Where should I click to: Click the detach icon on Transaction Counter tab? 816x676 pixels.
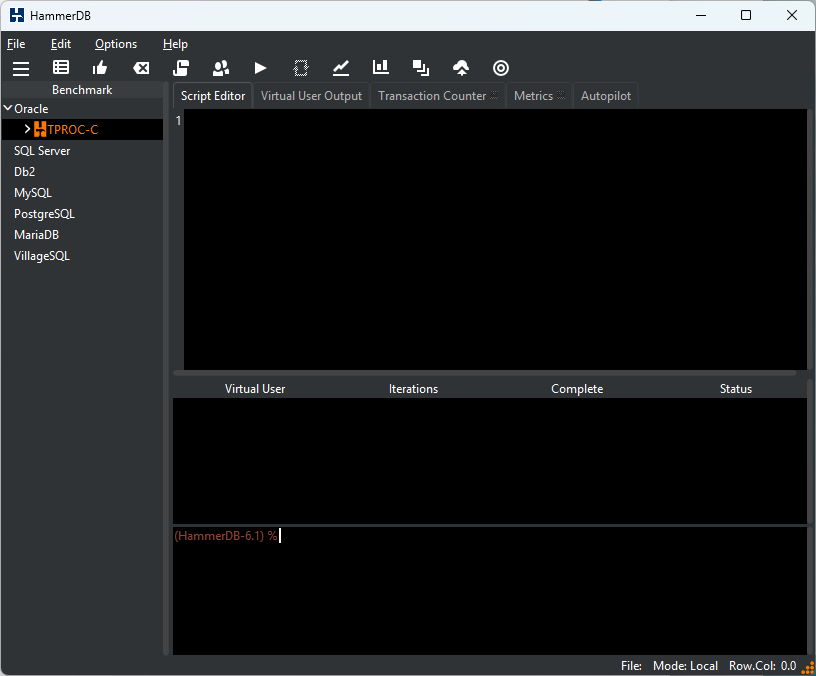(x=494, y=95)
